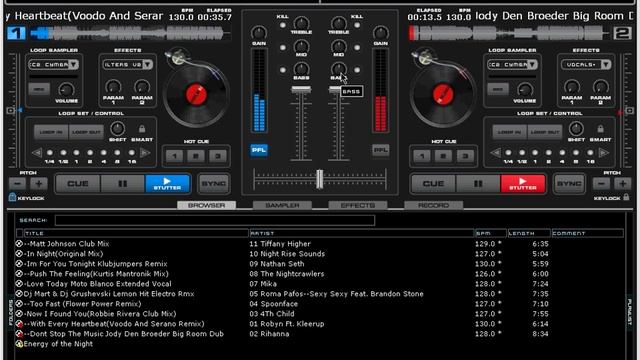Click deck 1 bass knob
640x360 pixels.
(301, 69)
